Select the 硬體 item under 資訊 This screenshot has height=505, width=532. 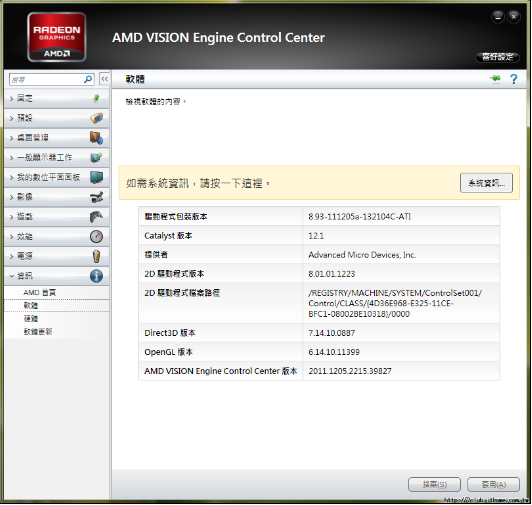pyautogui.click(x=31, y=319)
